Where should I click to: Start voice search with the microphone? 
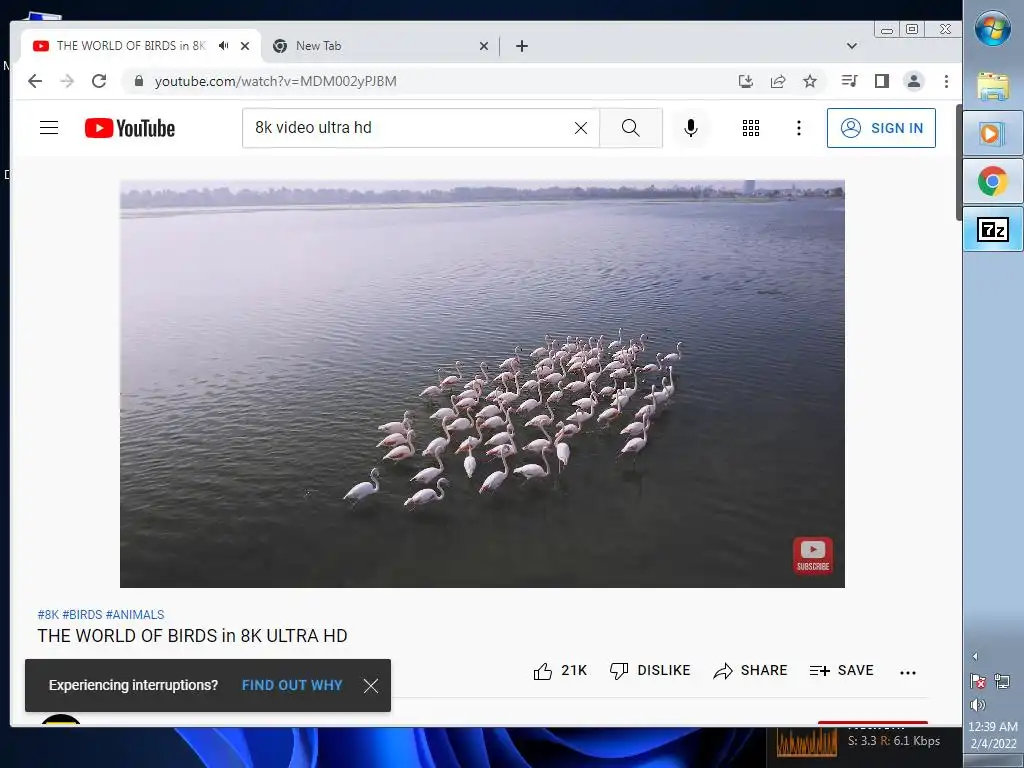click(x=691, y=128)
